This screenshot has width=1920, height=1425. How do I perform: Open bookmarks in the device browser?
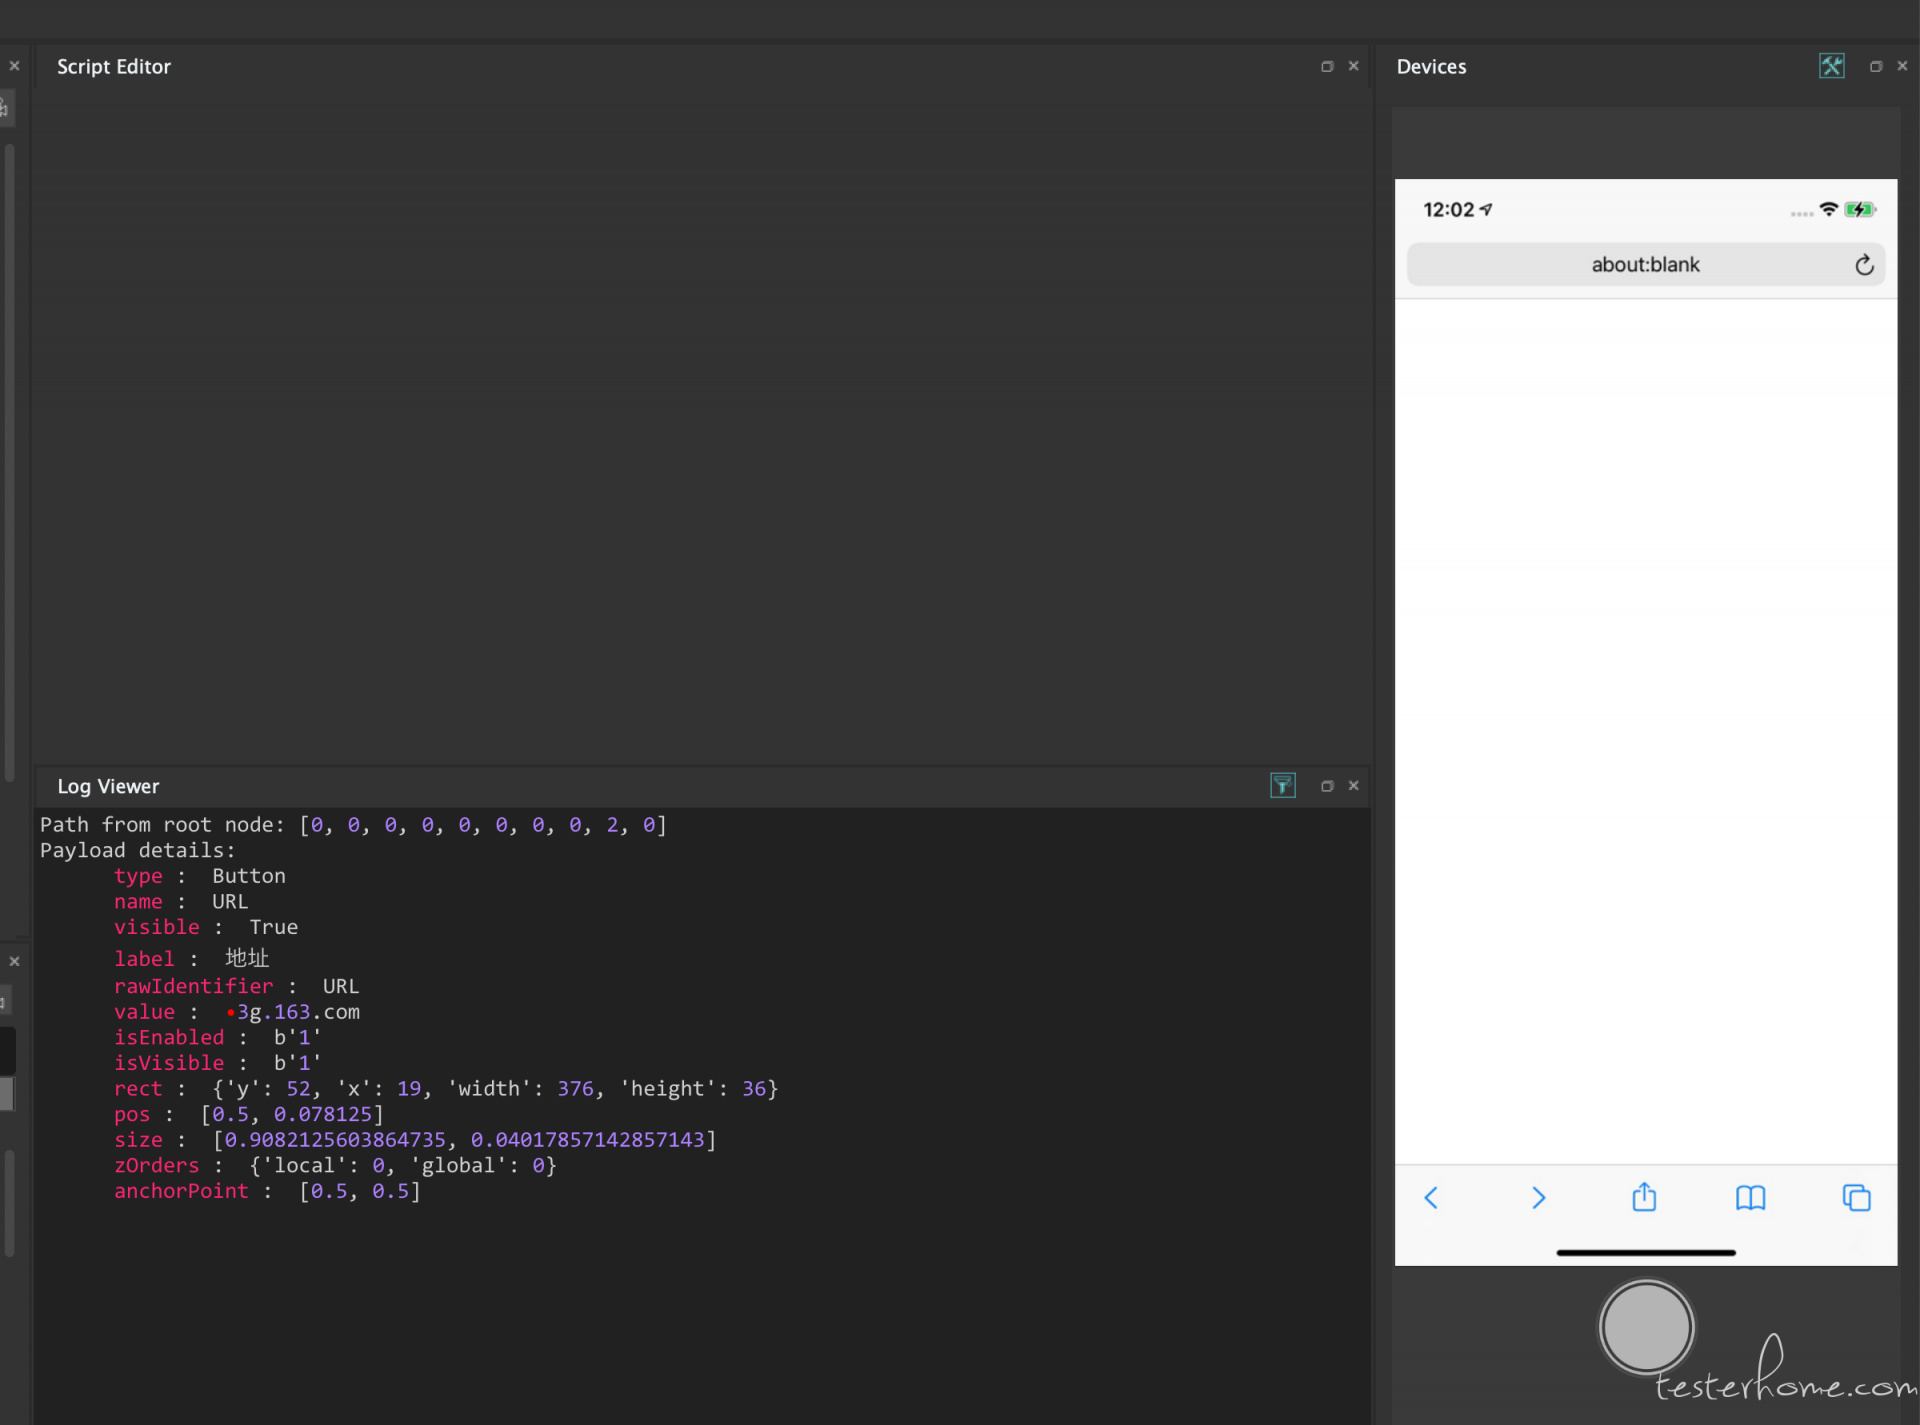click(1751, 1198)
